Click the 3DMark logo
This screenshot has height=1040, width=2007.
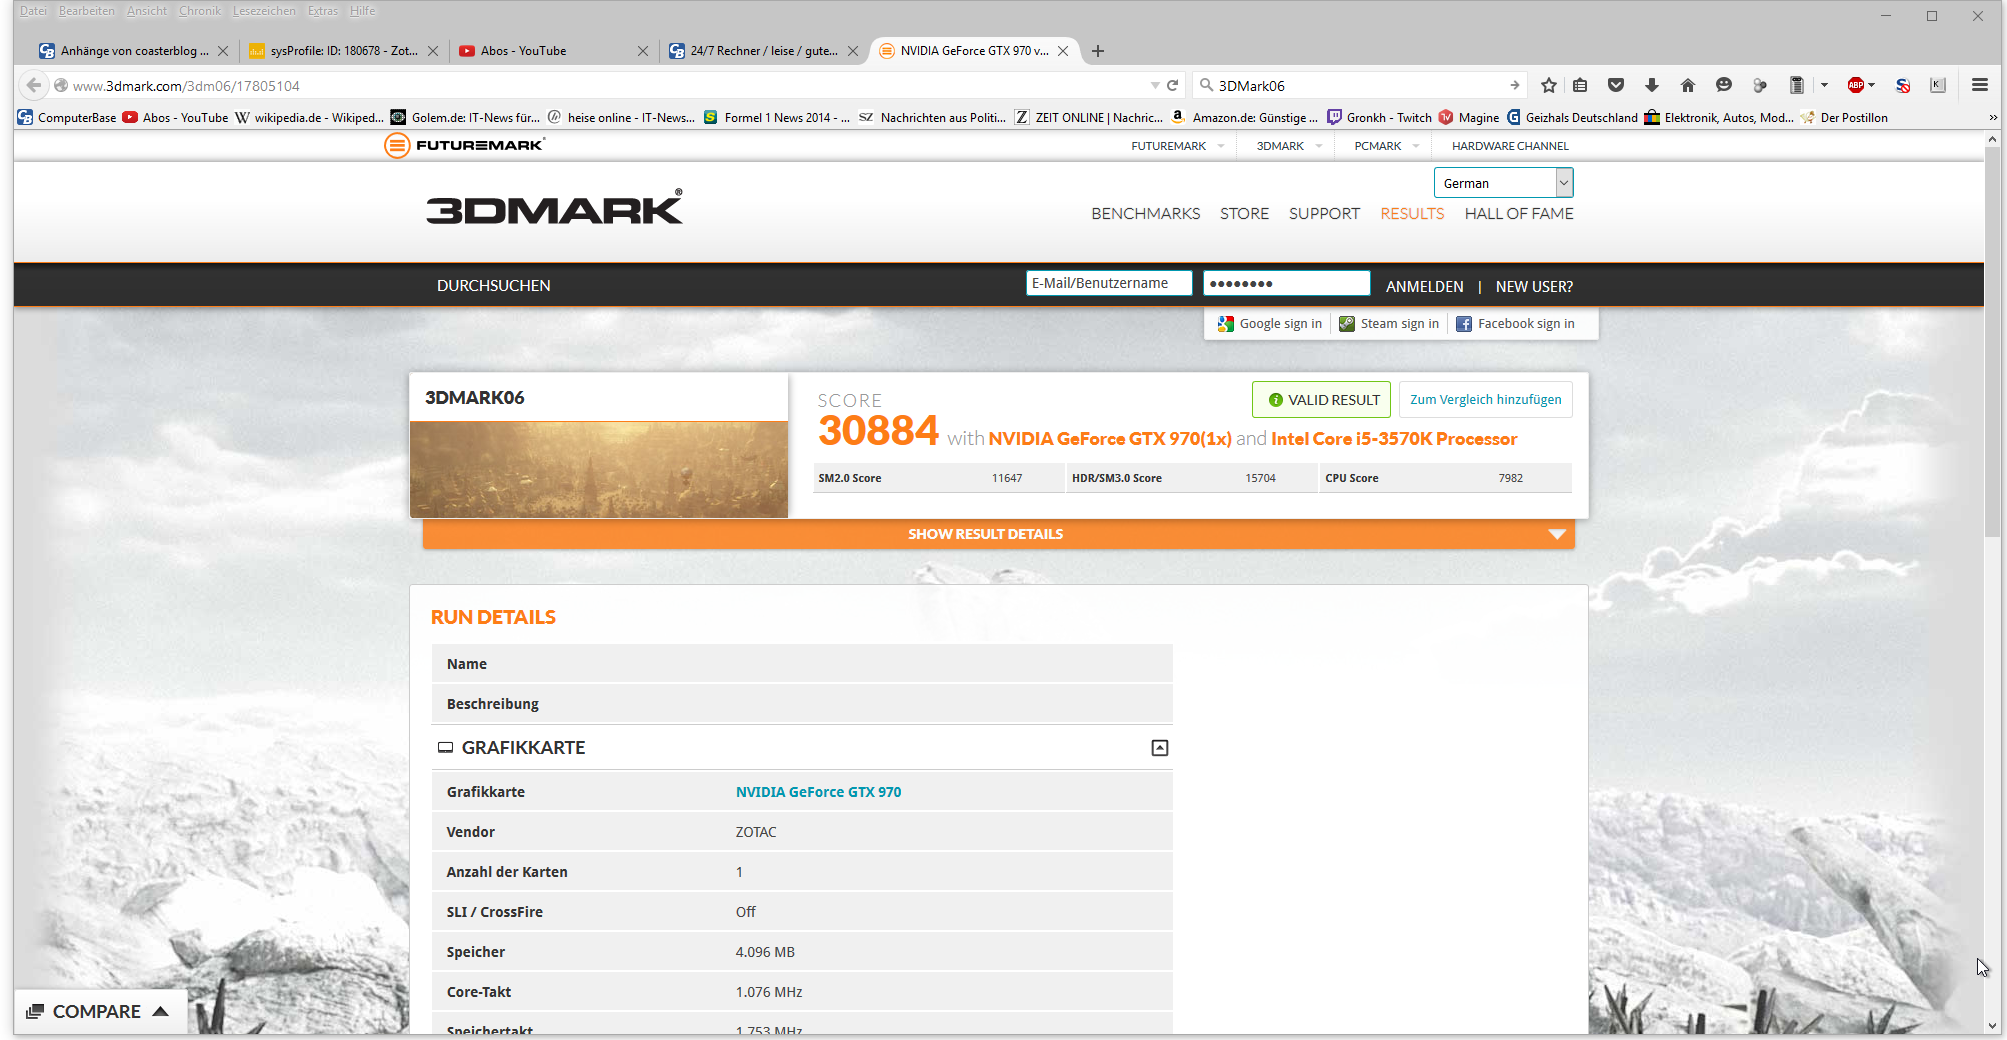click(x=555, y=207)
